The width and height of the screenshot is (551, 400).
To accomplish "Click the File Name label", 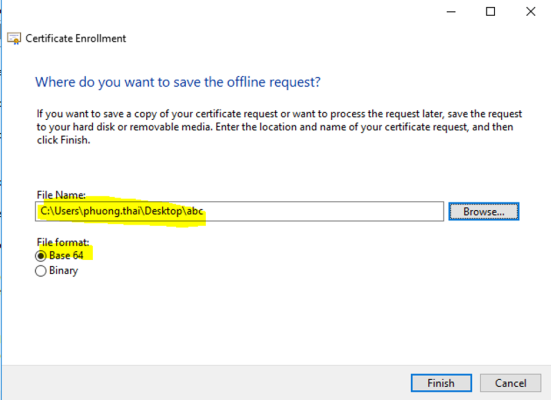I will 61,195.
